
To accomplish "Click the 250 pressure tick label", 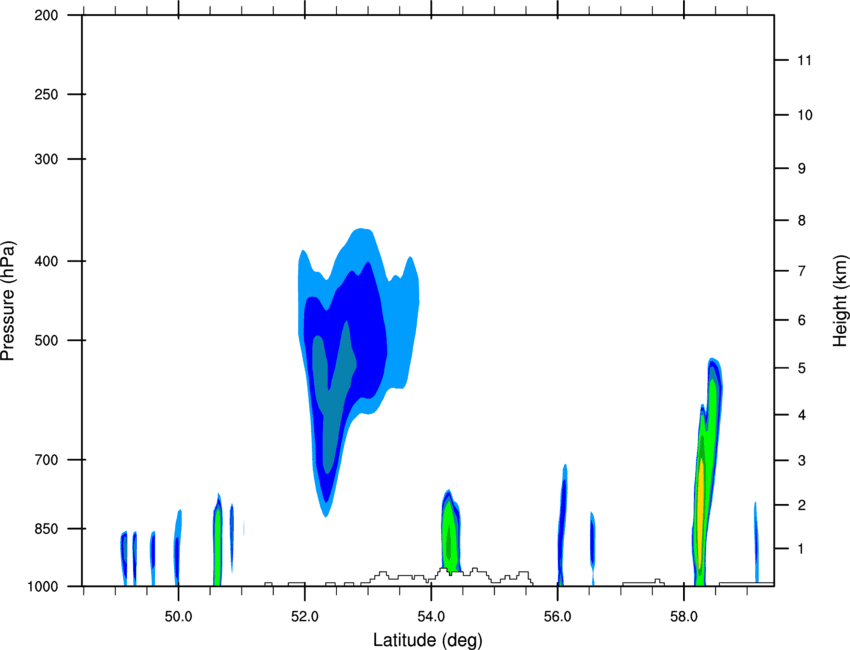I will tap(46, 94).
